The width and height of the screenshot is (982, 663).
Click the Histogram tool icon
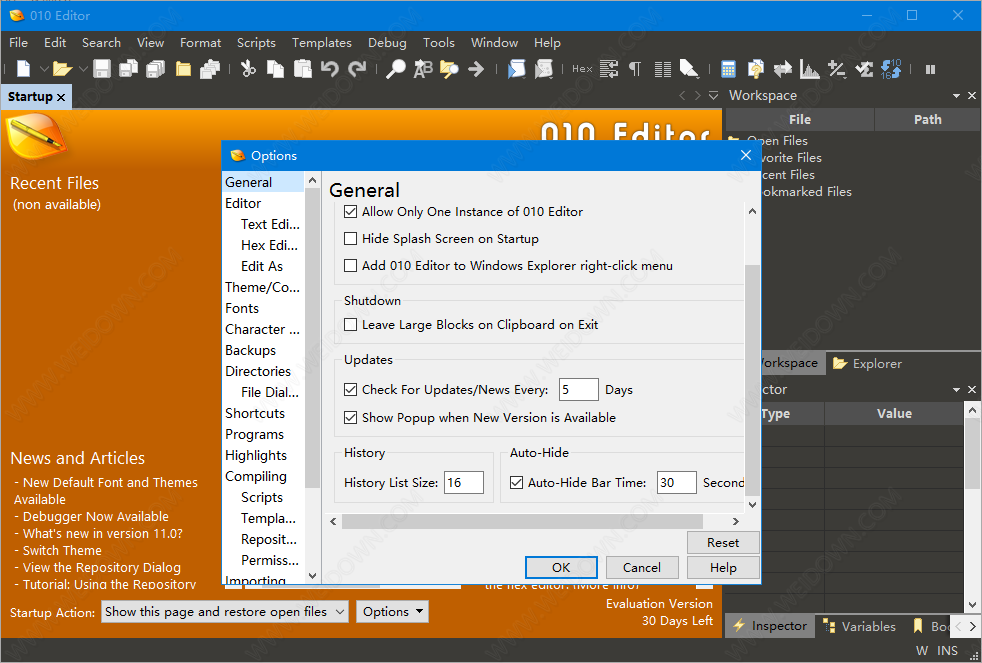(809, 69)
